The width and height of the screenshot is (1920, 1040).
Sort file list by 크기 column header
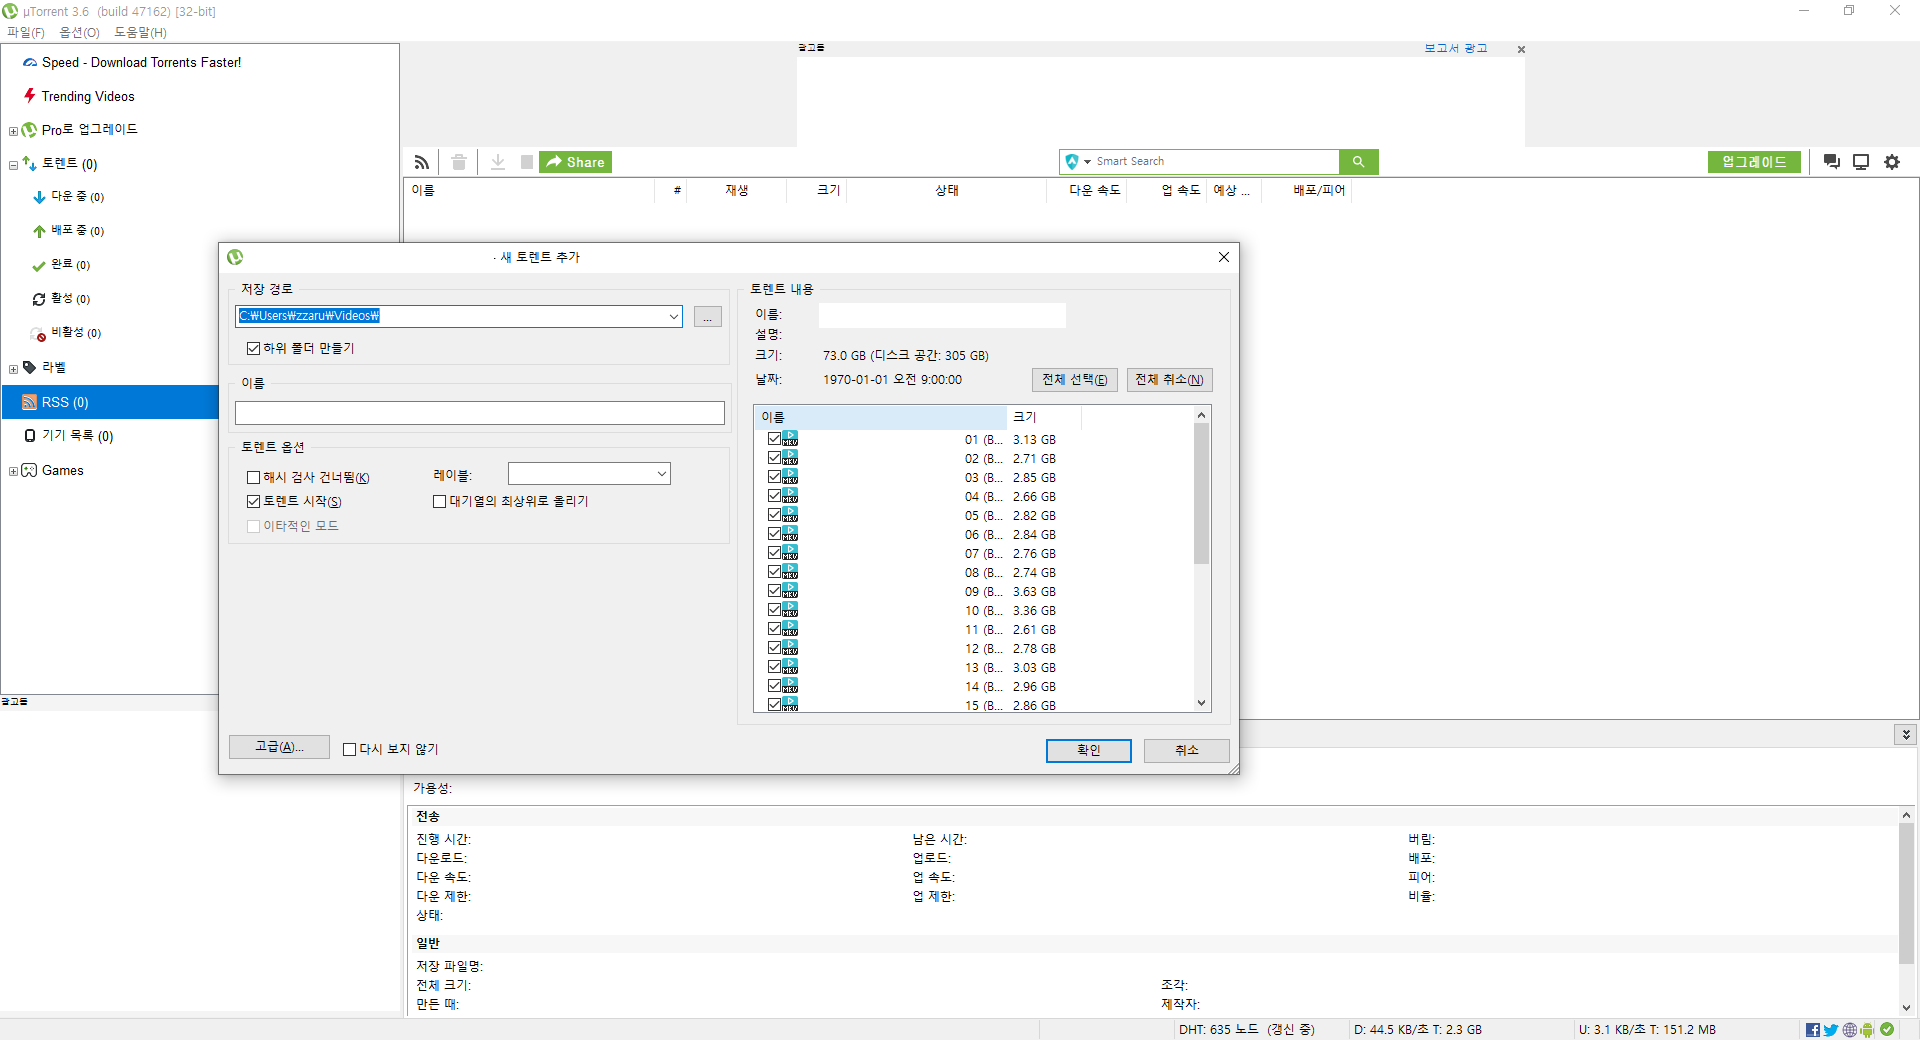(1043, 417)
